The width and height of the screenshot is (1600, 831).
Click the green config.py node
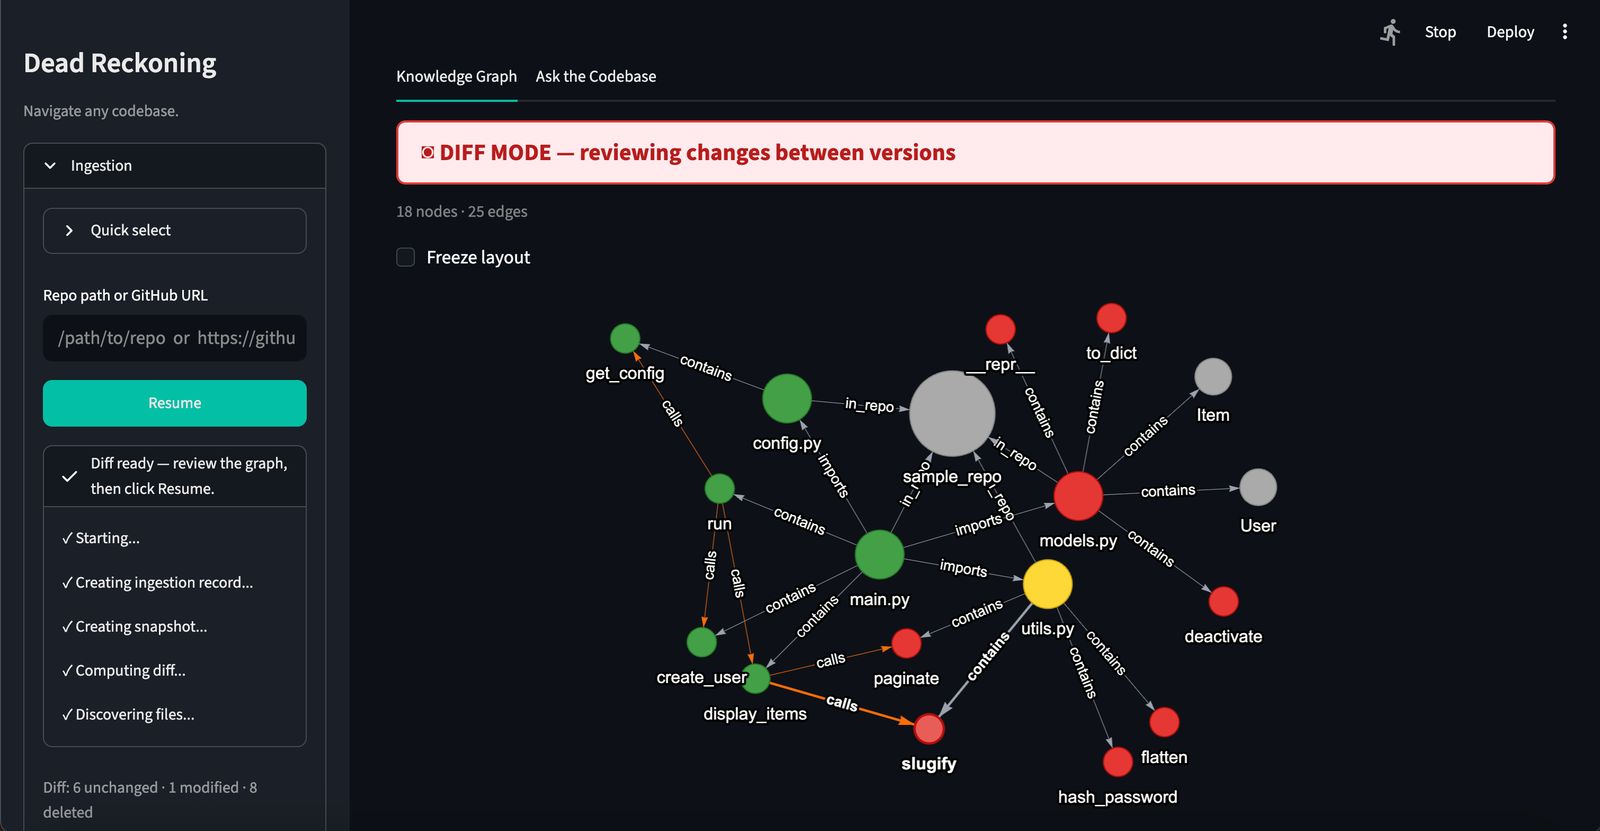click(787, 399)
